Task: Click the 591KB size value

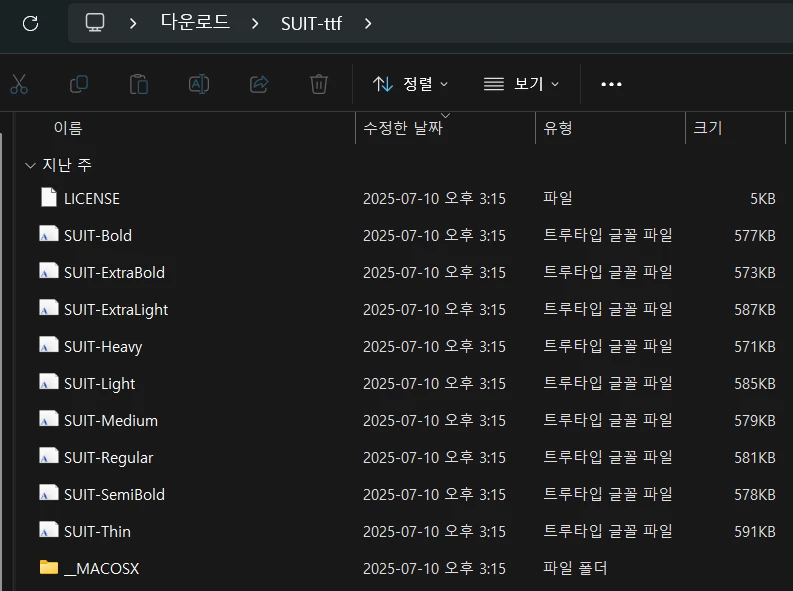Action: 755,531
